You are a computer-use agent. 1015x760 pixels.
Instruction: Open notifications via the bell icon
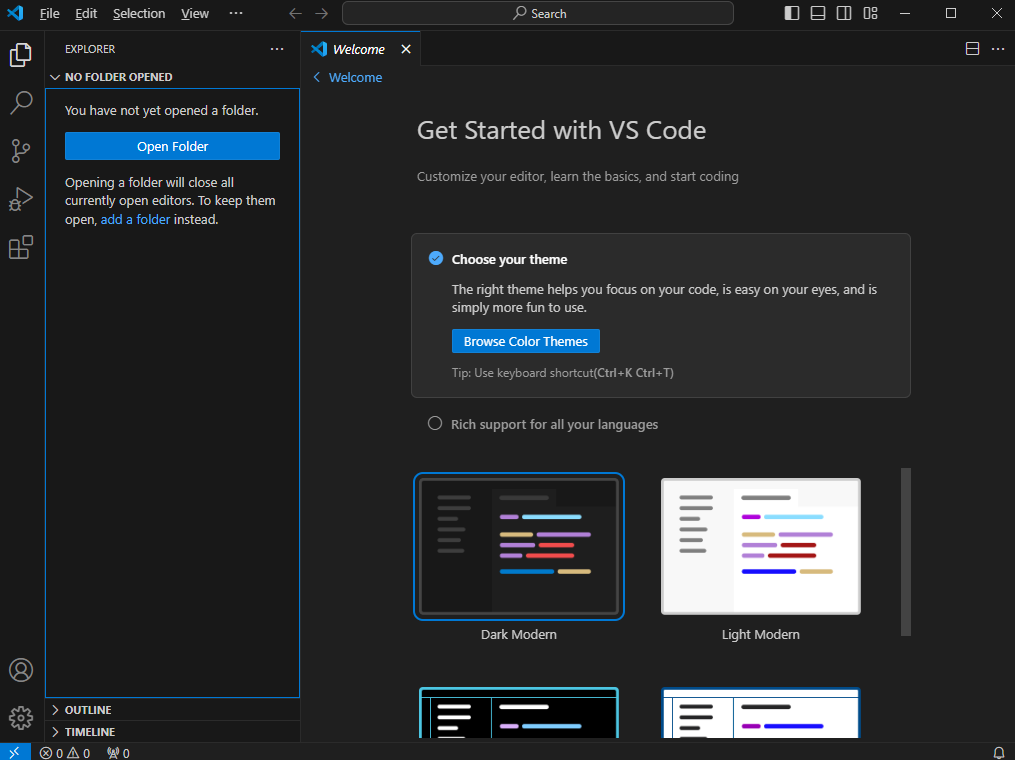click(999, 752)
